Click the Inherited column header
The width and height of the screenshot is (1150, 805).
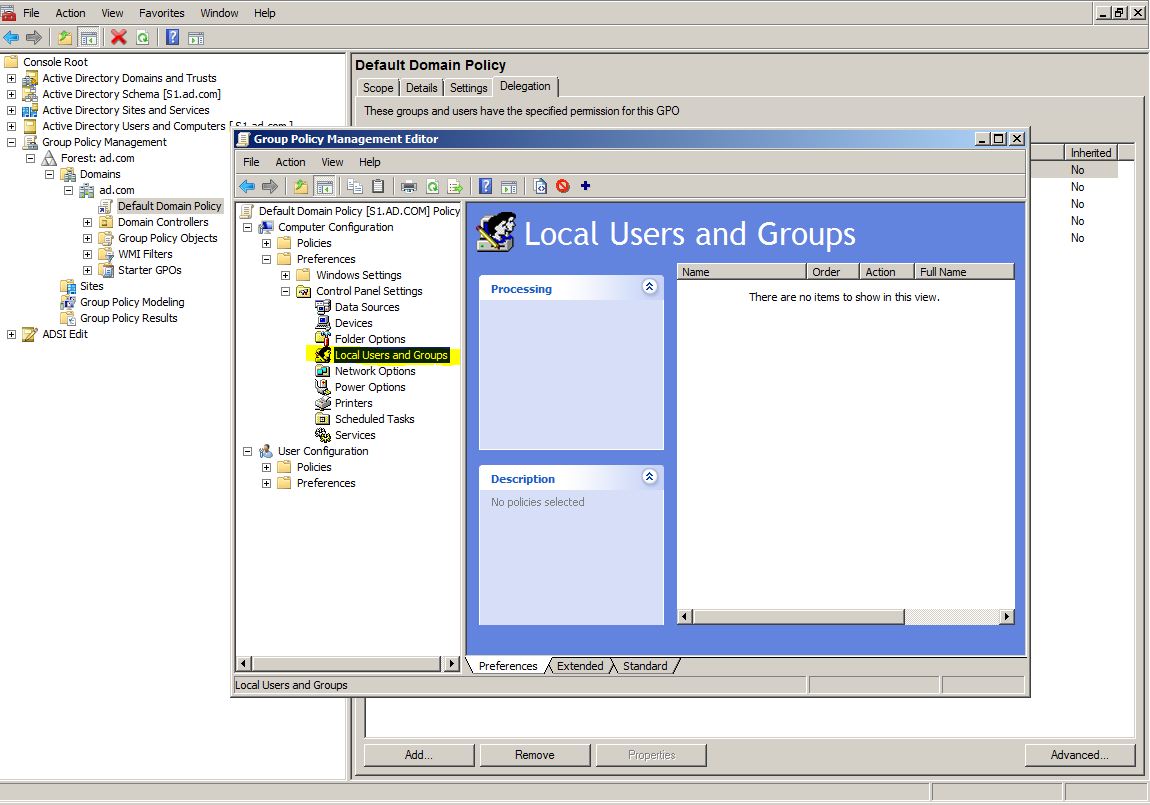click(x=1091, y=152)
